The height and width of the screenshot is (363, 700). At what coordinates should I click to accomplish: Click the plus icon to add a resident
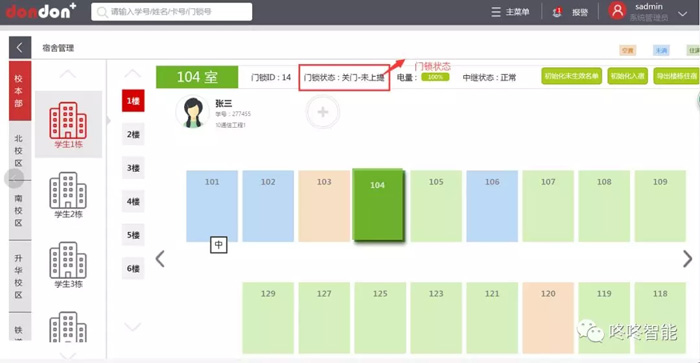point(323,112)
